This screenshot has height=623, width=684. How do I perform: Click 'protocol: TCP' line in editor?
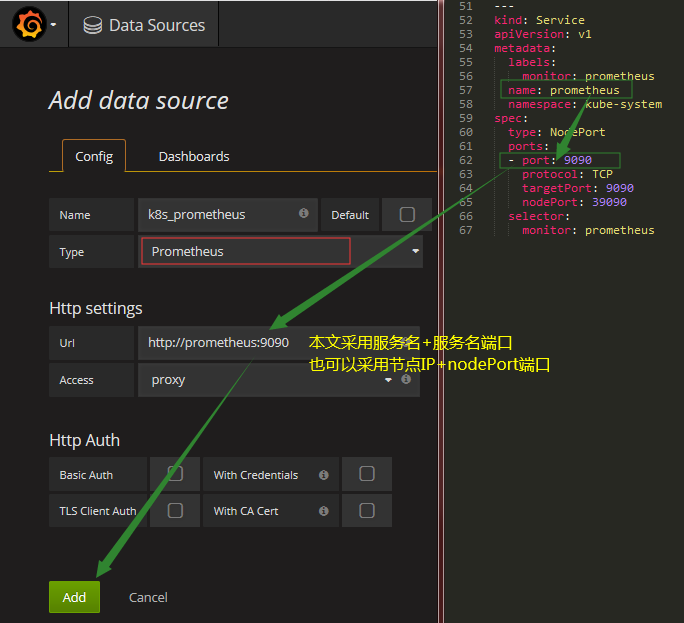567,174
